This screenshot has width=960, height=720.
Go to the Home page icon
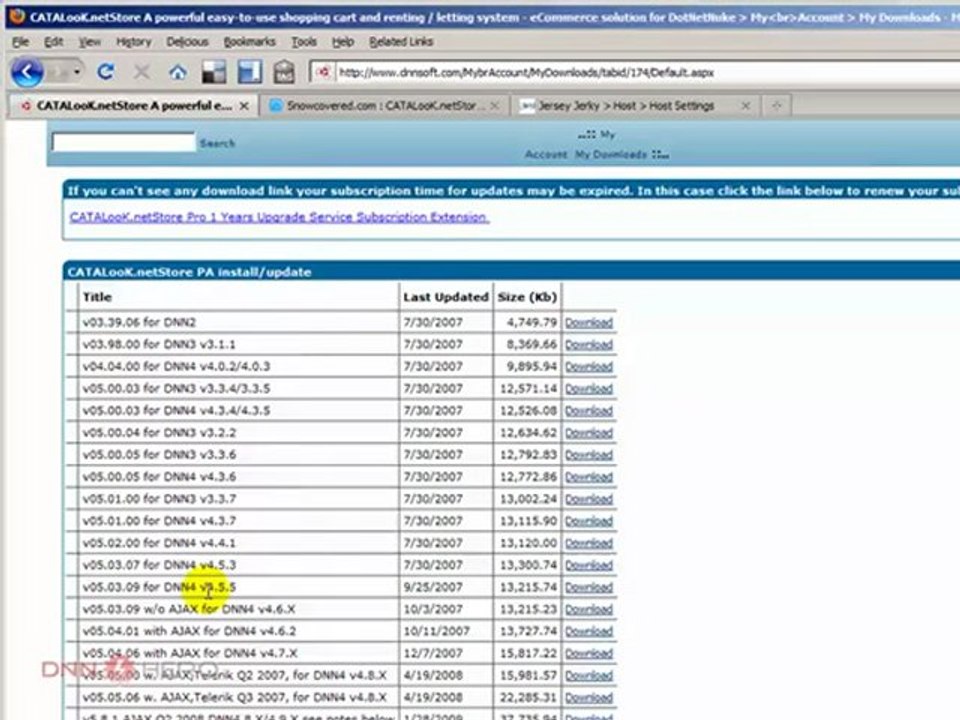coord(178,72)
